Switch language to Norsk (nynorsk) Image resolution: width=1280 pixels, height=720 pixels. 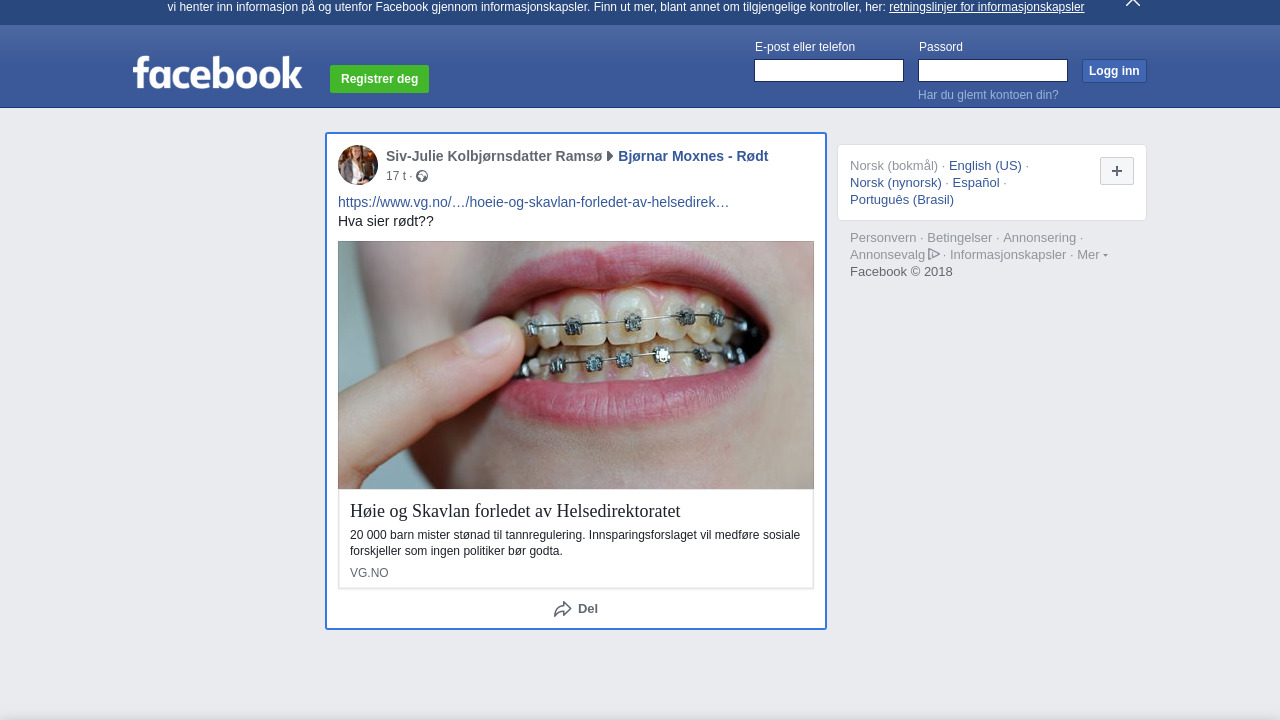896,183
